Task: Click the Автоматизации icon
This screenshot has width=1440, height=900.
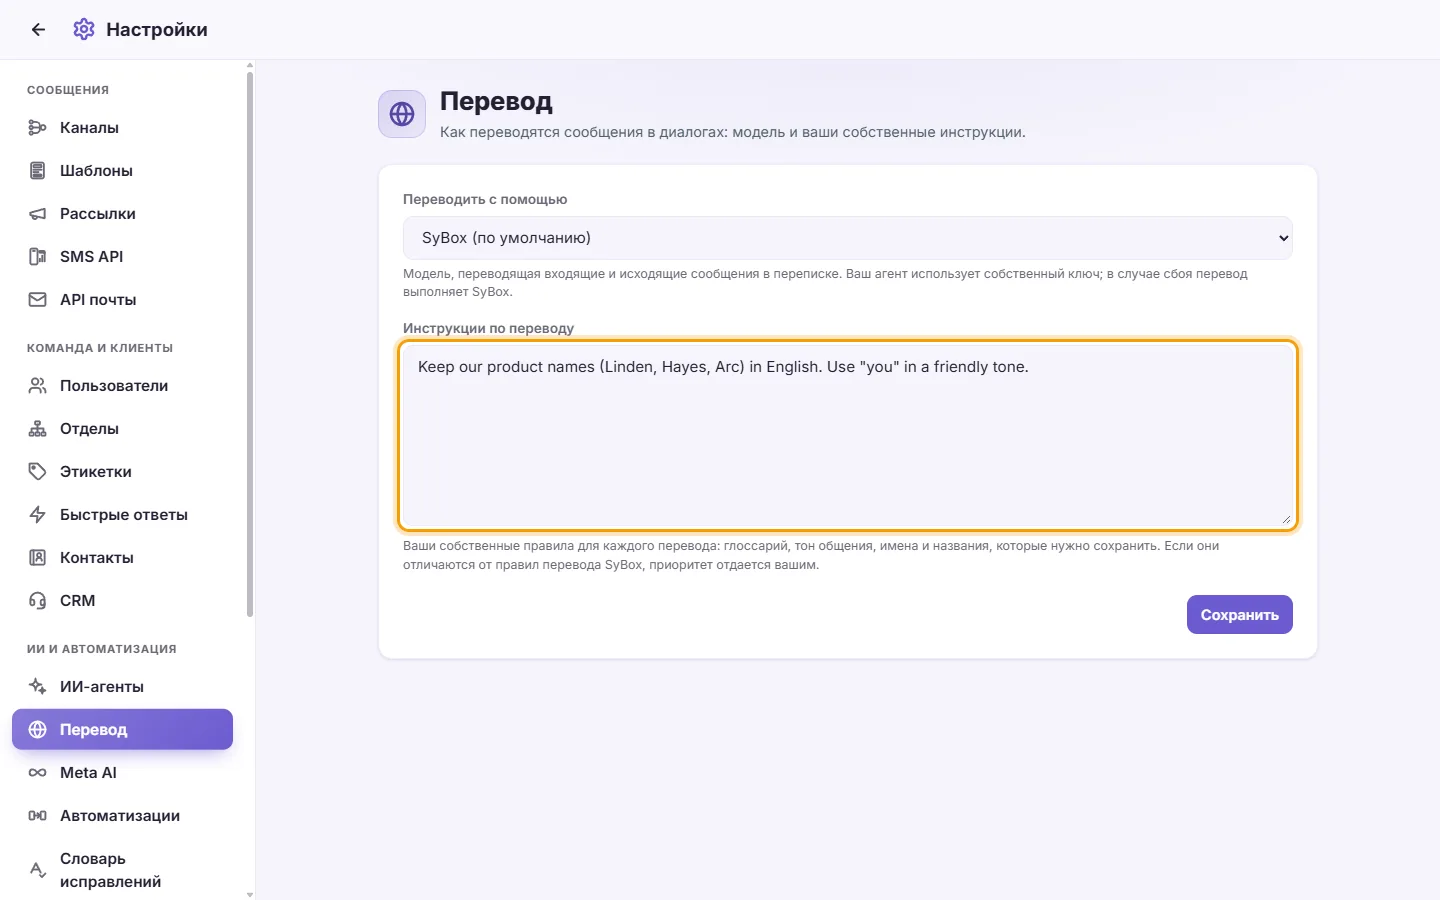Action: coord(38,816)
